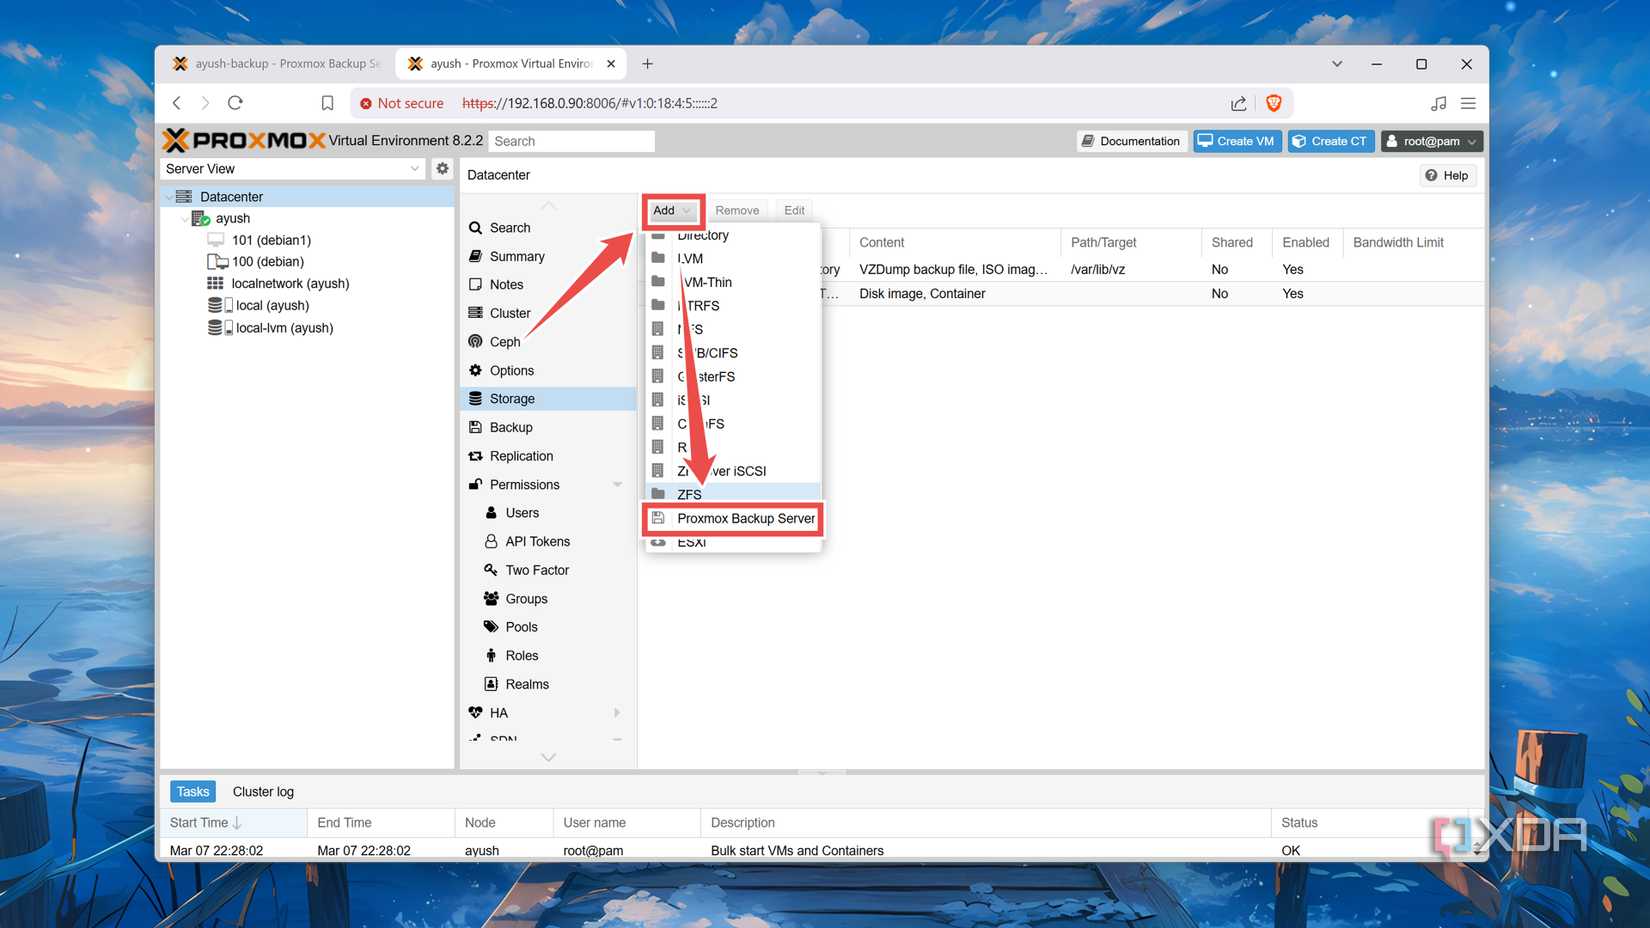Sort by the Path/Target column header
This screenshot has height=928, width=1650.
[x=1131, y=243]
